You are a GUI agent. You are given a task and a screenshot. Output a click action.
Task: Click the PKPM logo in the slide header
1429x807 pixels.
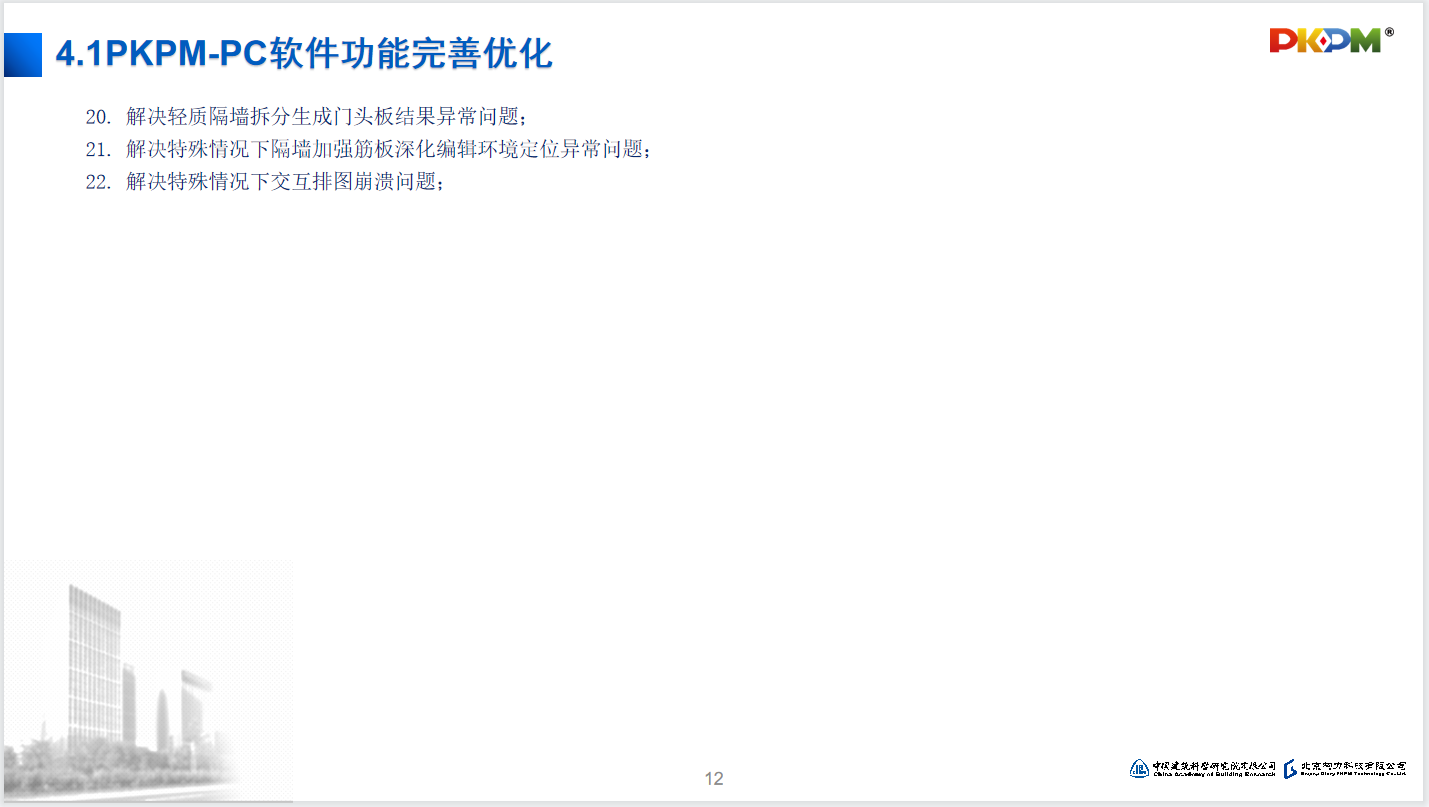tap(1331, 40)
